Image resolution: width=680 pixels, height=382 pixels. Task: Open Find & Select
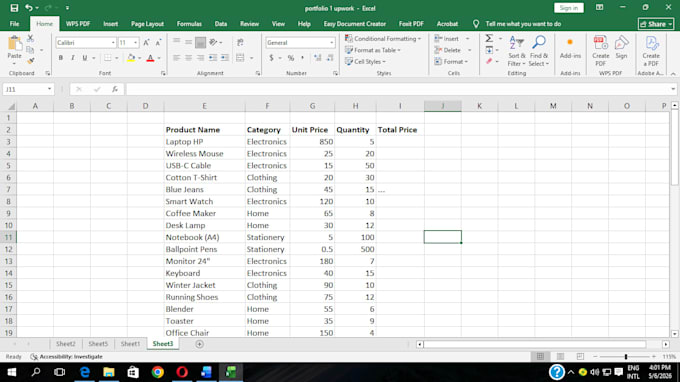point(539,51)
